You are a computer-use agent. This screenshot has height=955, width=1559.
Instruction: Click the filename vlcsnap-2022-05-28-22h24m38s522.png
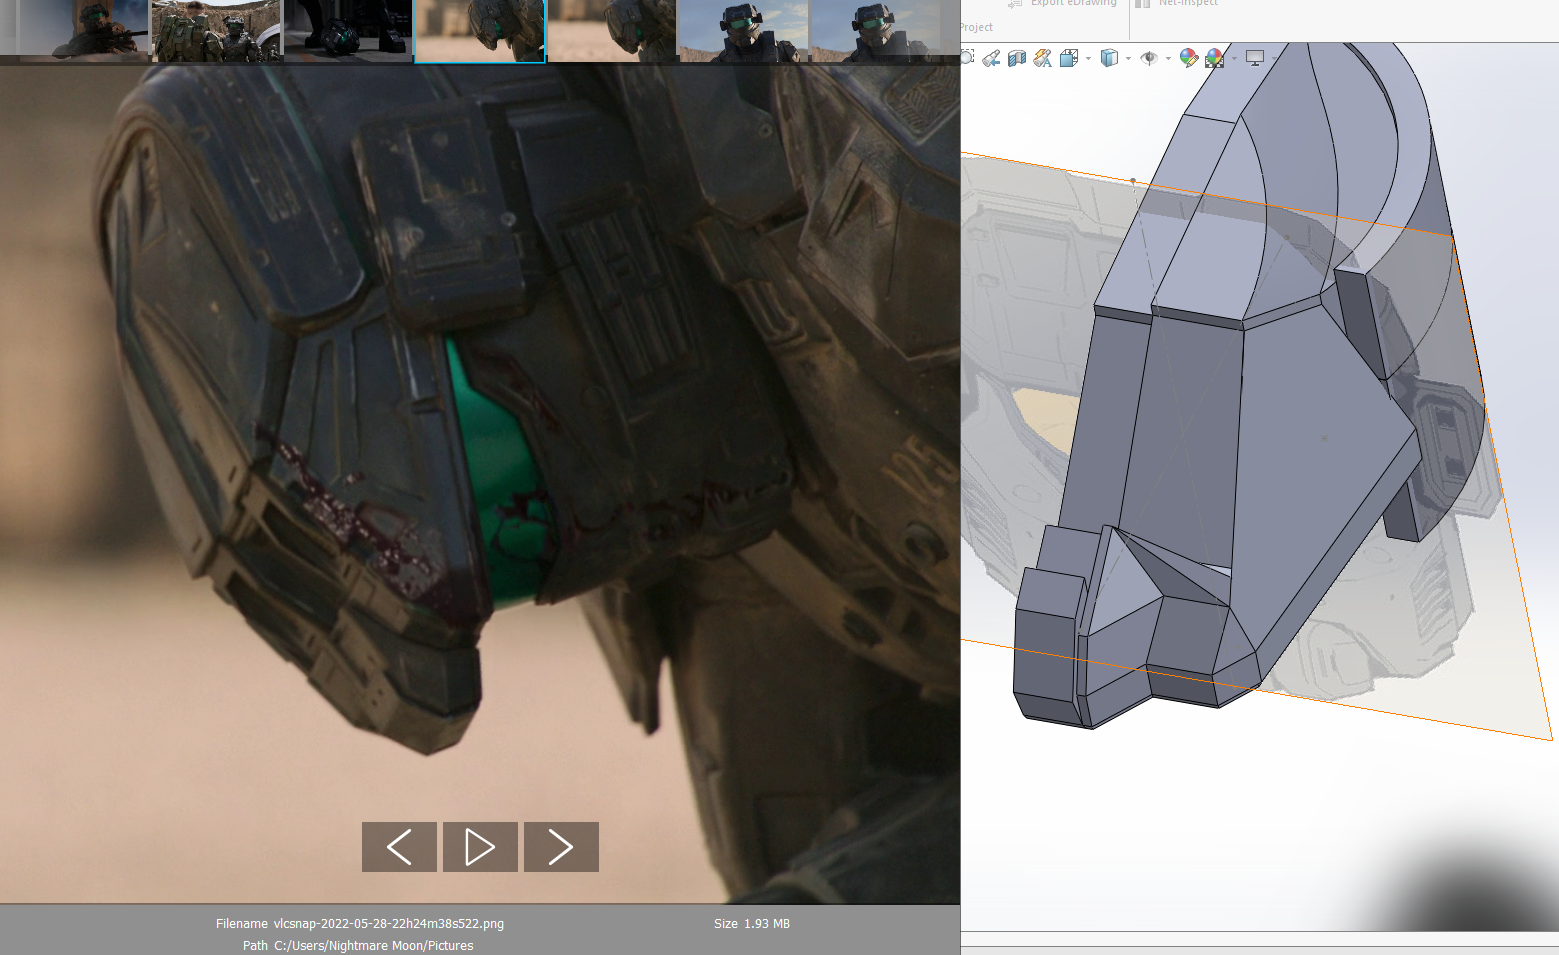[x=389, y=924]
